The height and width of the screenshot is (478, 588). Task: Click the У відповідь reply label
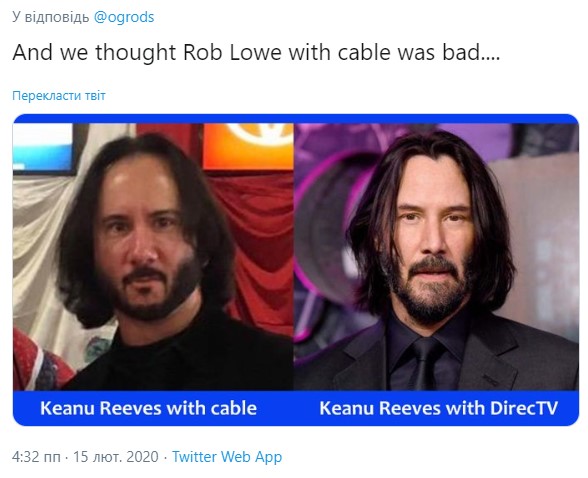[x=51, y=17]
